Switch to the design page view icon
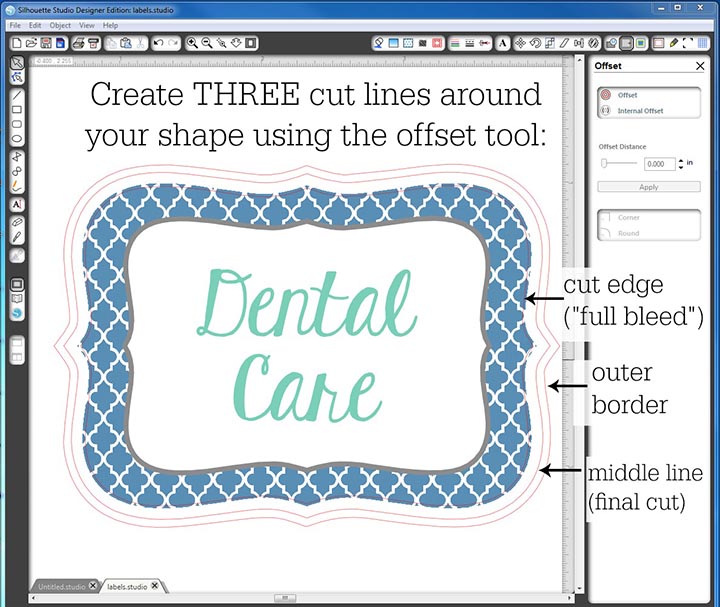This screenshot has height=607, width=720. point(17,284)
